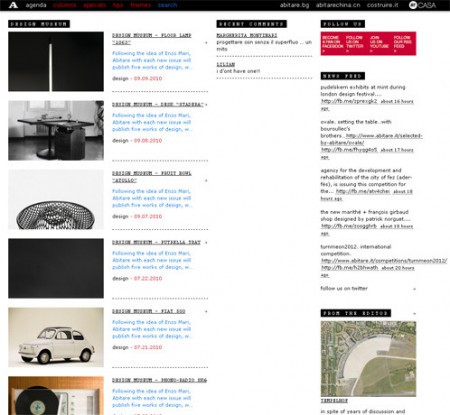
Task: Open the abitare.it competitions/turnmeon2012 link
Action: [x=384, y=261]
